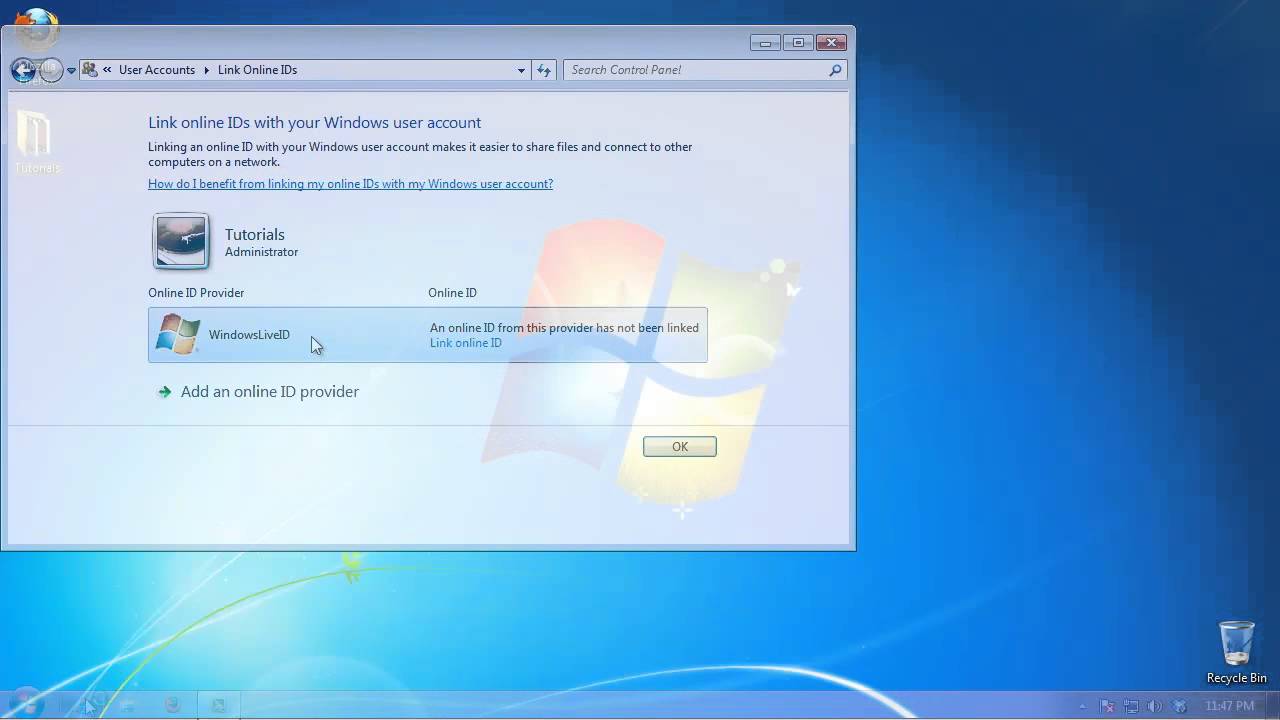Screen dimensions: 1280x720
Task: Minimize the Link Online IDs window
Action: coord(765,43)
